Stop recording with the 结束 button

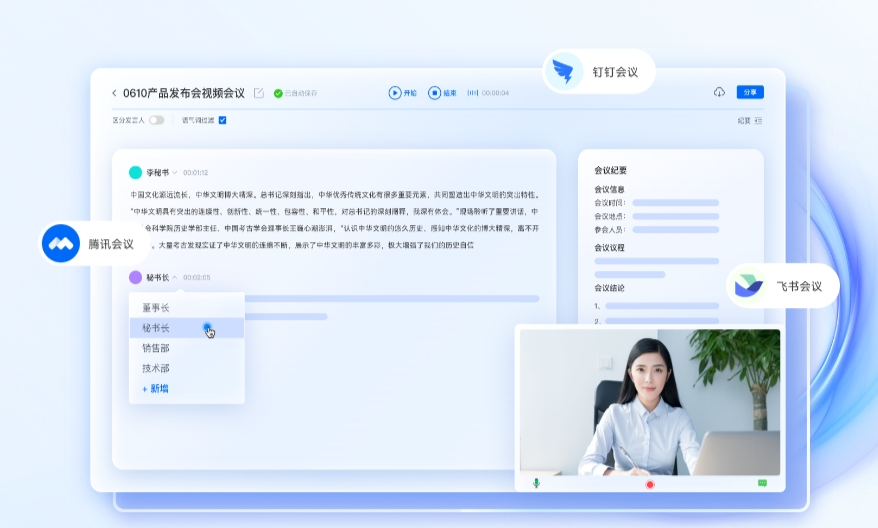tap(442, 93)
